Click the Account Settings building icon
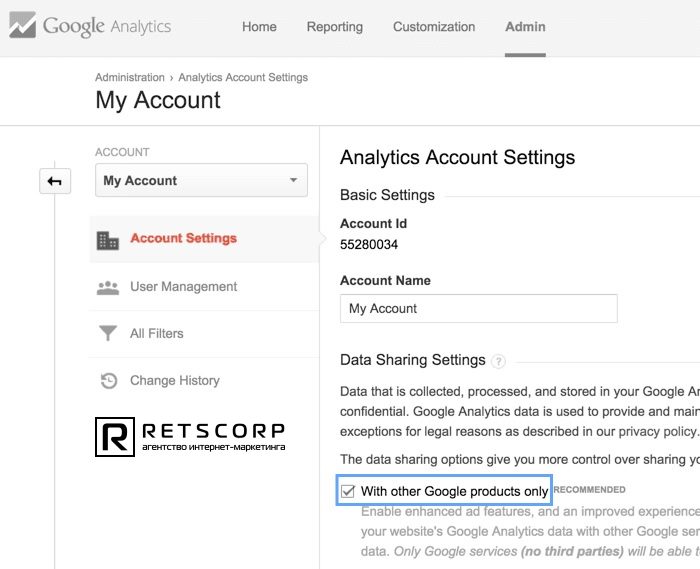The image size is (700, 569). [108, 241]
